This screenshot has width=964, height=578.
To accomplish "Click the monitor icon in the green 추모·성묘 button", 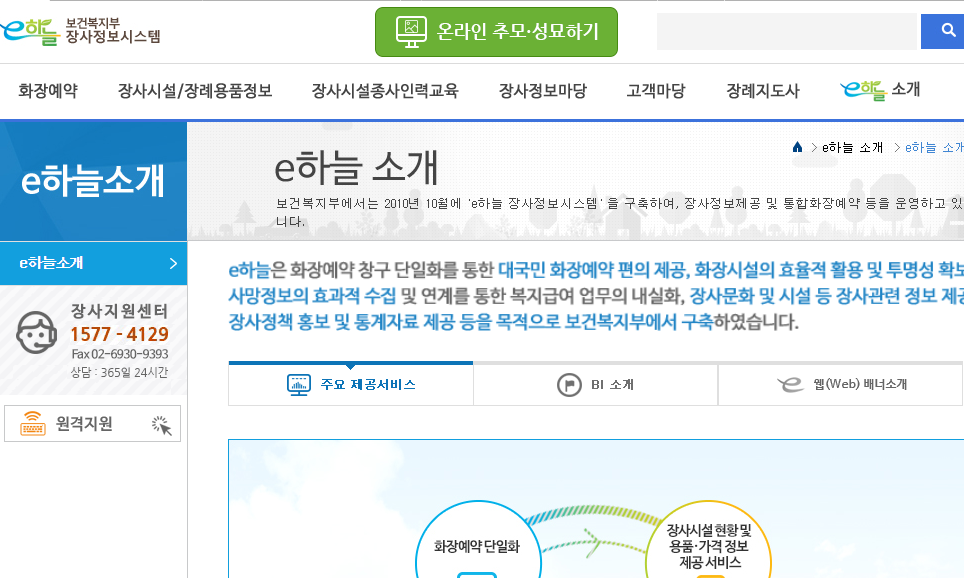I will pyautogui.click(x=411, y=32).
